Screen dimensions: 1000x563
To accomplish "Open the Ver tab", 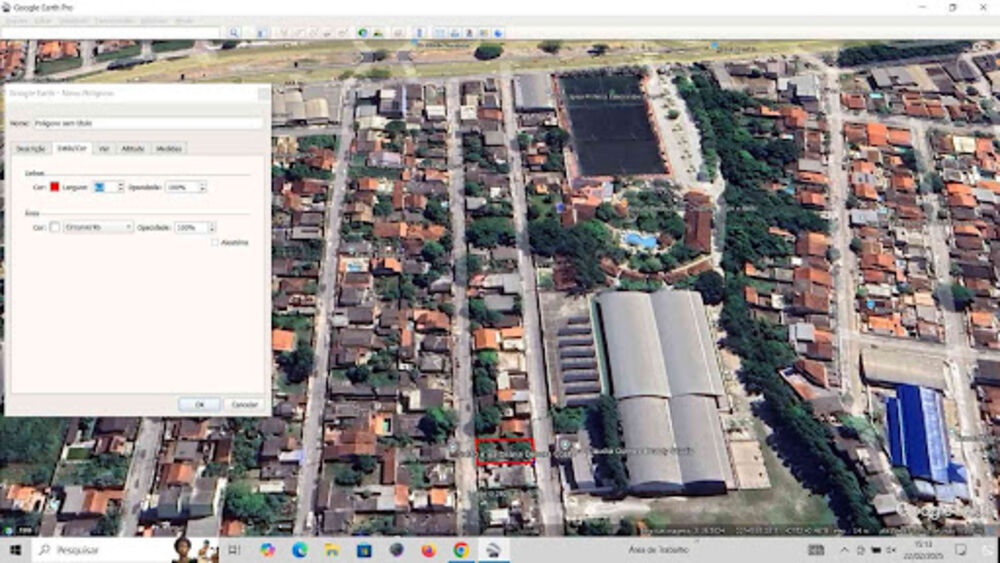I will point(104,149).
